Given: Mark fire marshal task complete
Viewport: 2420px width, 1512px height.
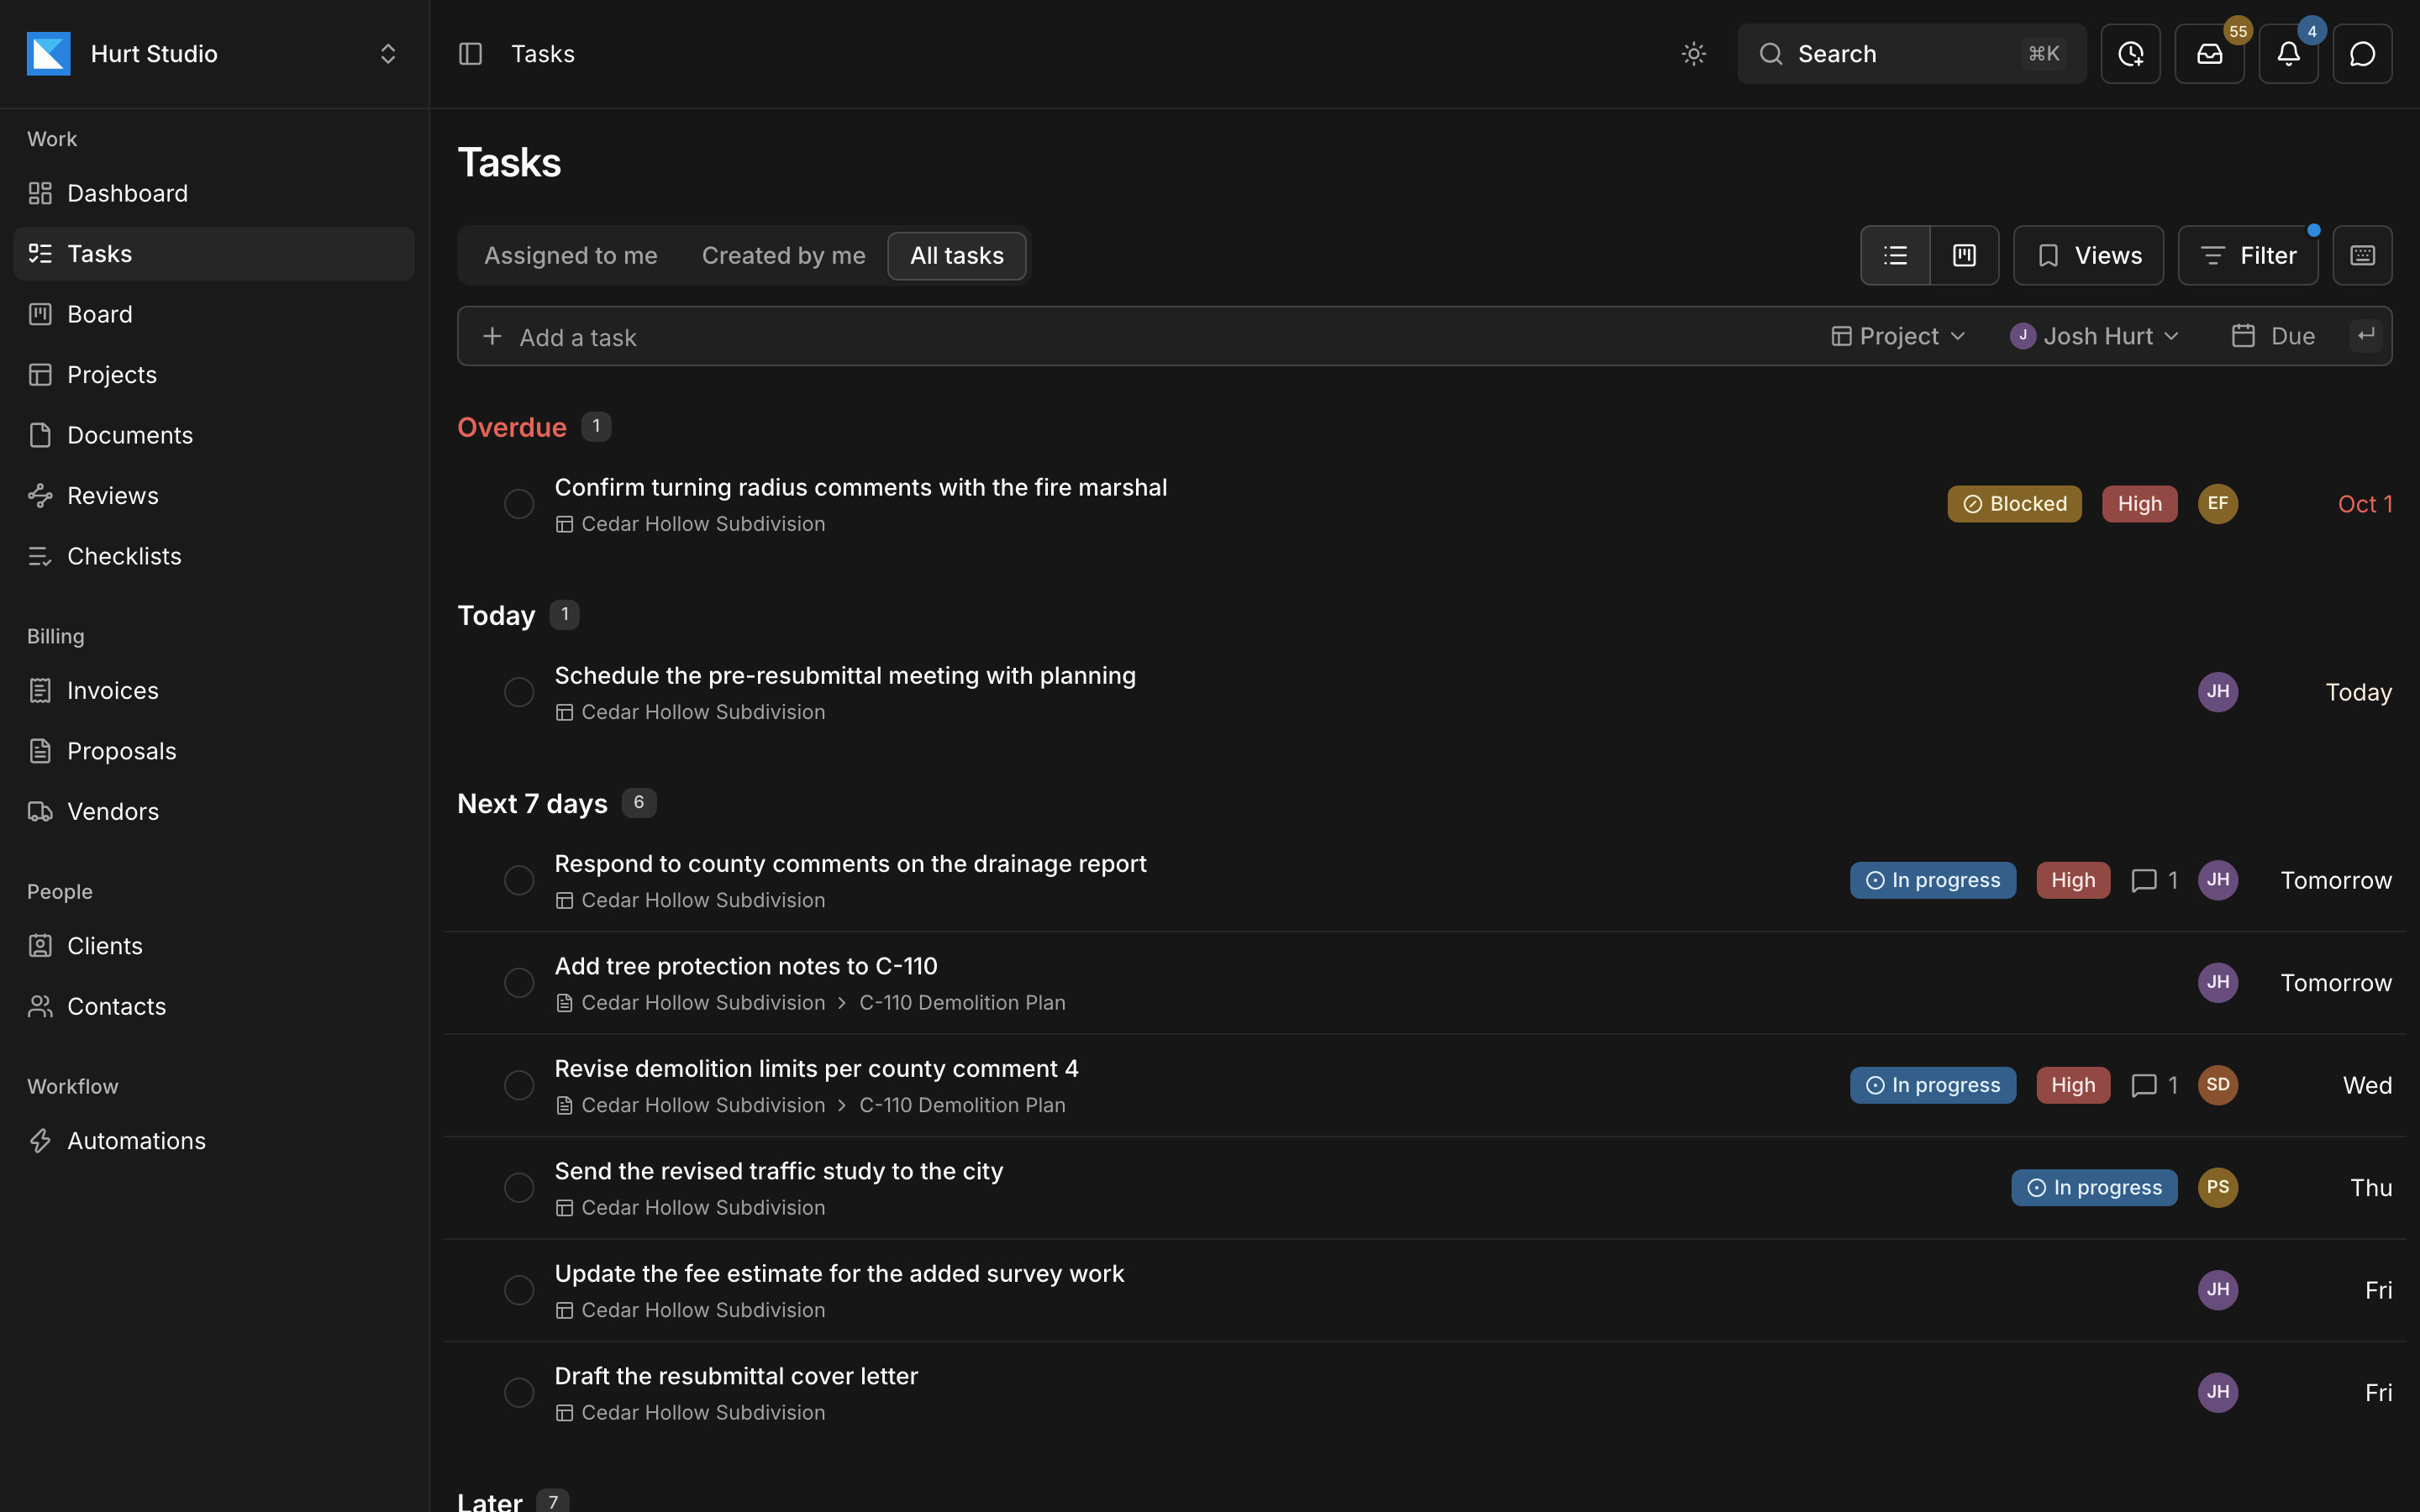Looking at the screenshot, I should pos(518,504).
